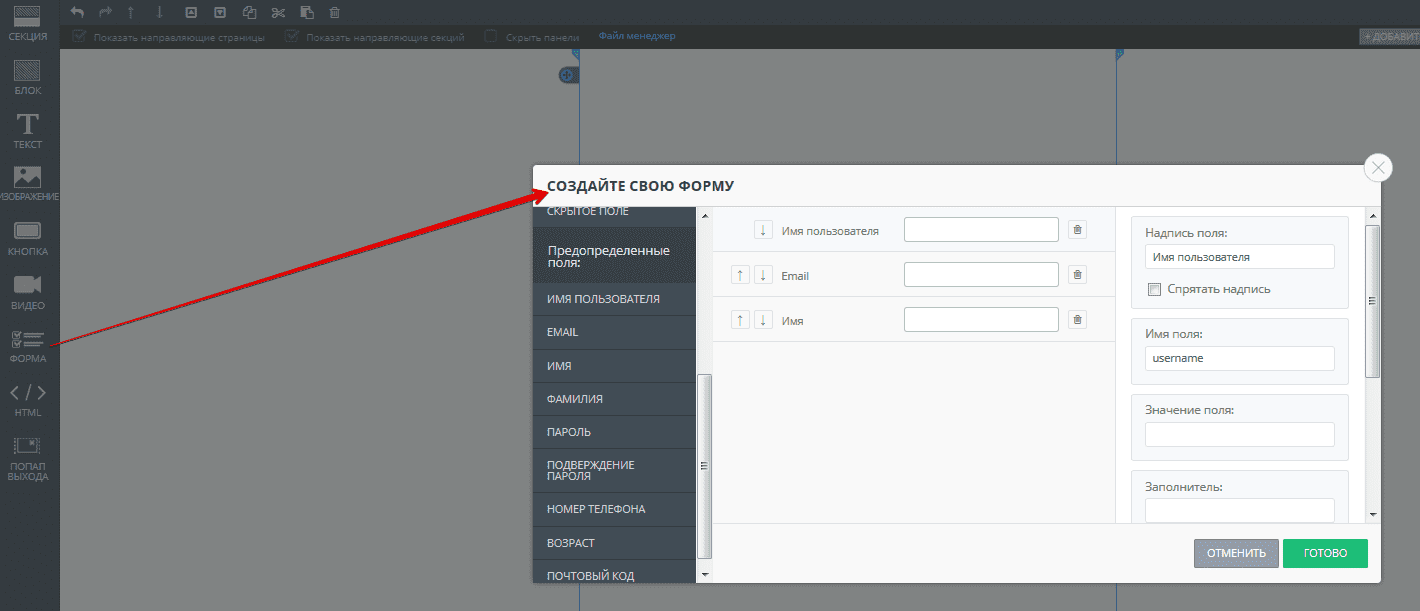This screenshot has width=1420, height=611.
Task: Select the Текст tool
Action: tap(28, 131)
